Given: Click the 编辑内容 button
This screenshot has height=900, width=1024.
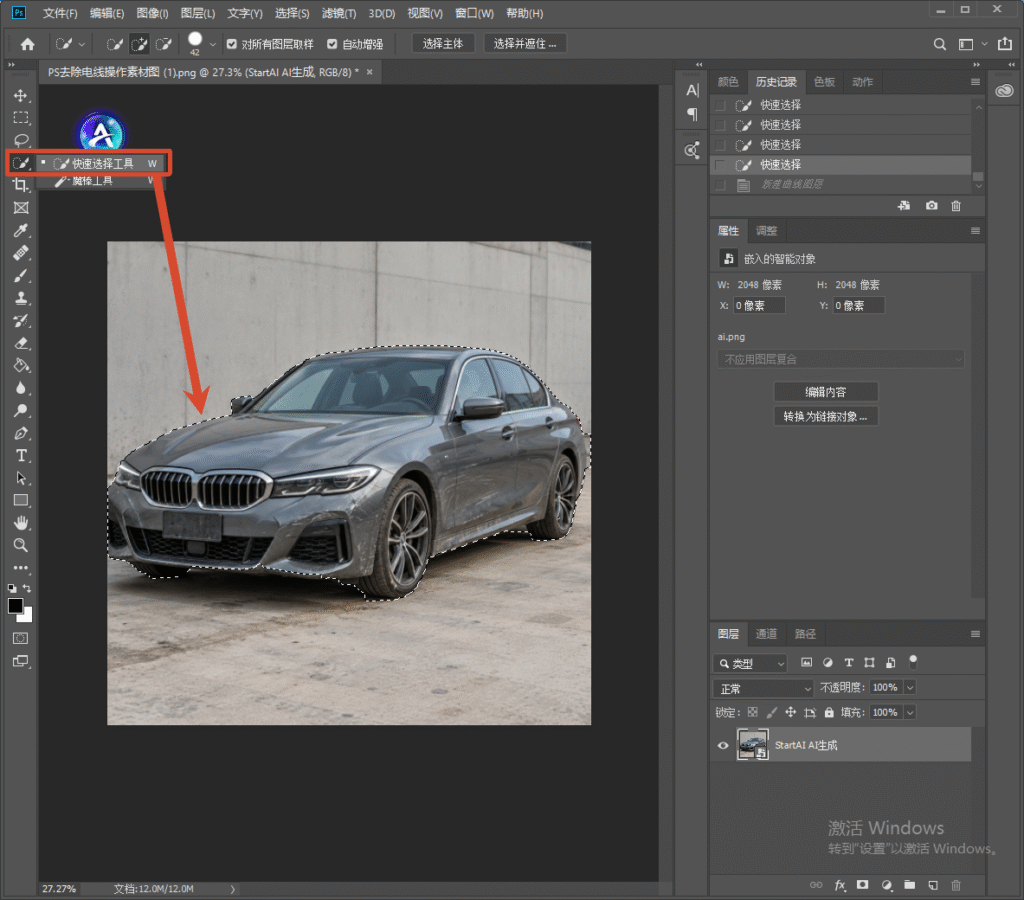Looking at the screenshot, I should (x=825, y=392).
